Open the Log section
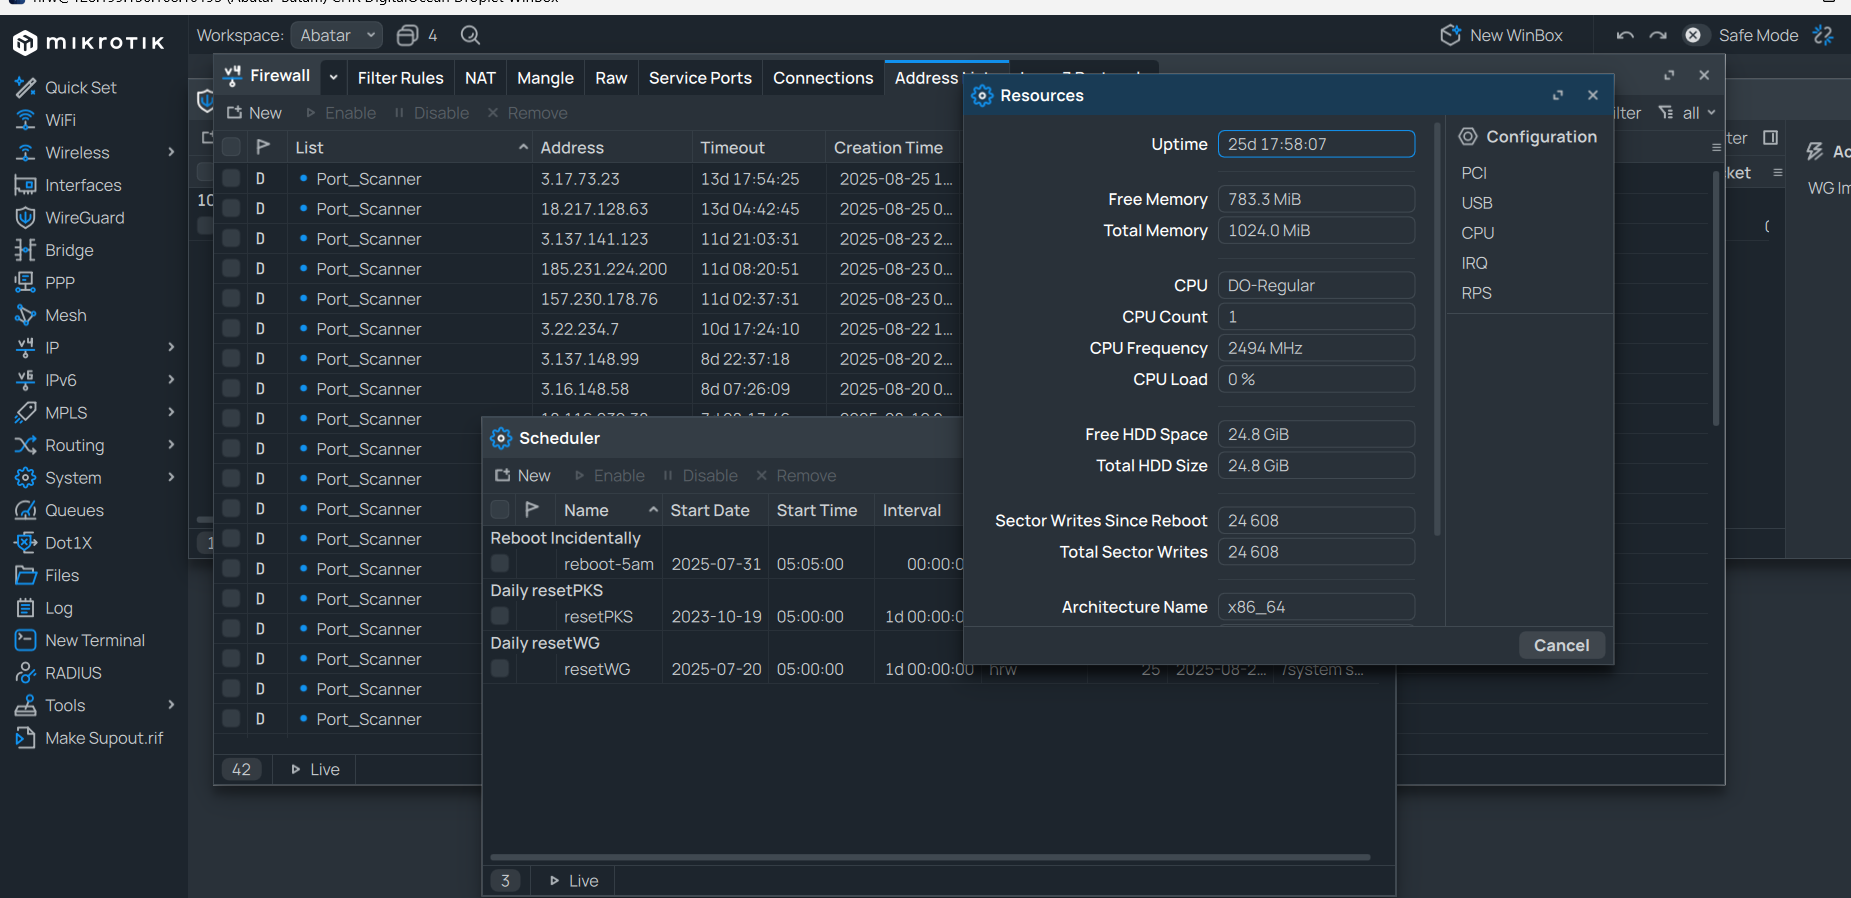This screenshot has width=1851, height=898. point(58,608)
